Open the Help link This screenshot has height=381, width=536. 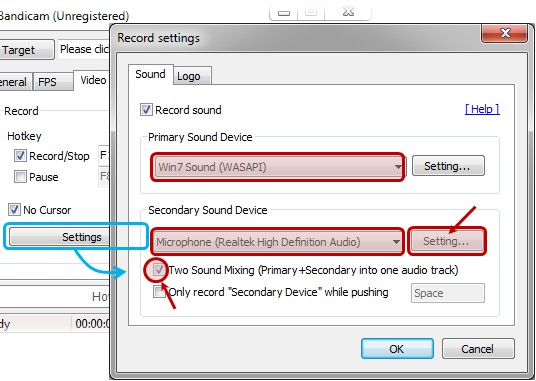[482, 109]
